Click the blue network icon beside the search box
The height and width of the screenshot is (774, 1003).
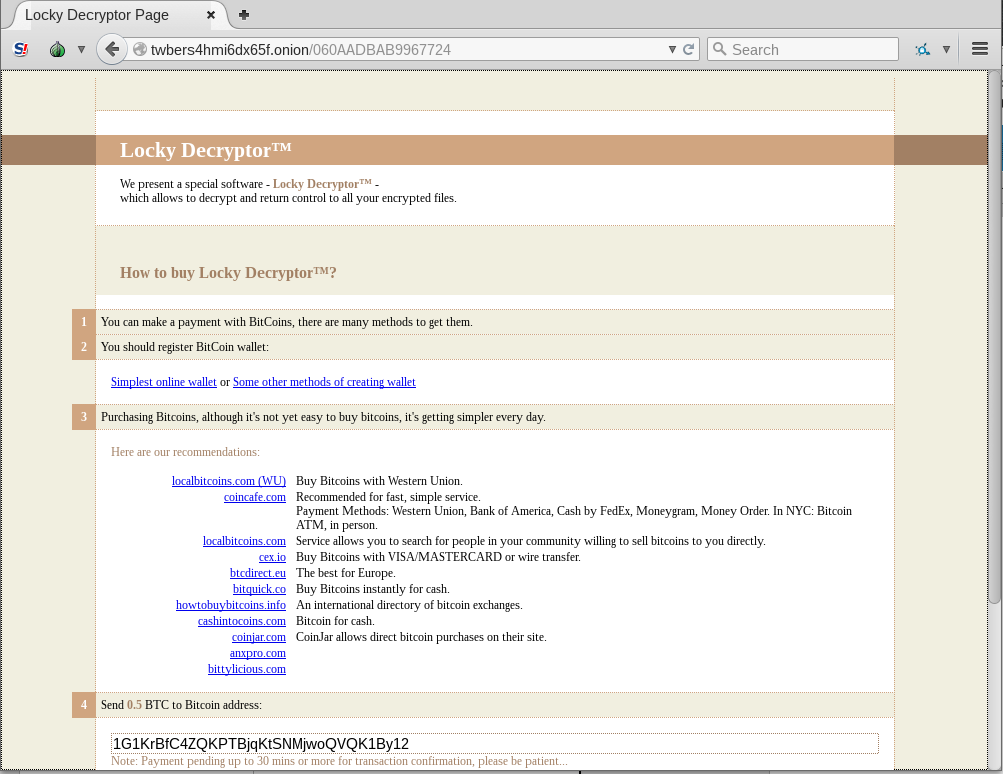click(922, 49)
